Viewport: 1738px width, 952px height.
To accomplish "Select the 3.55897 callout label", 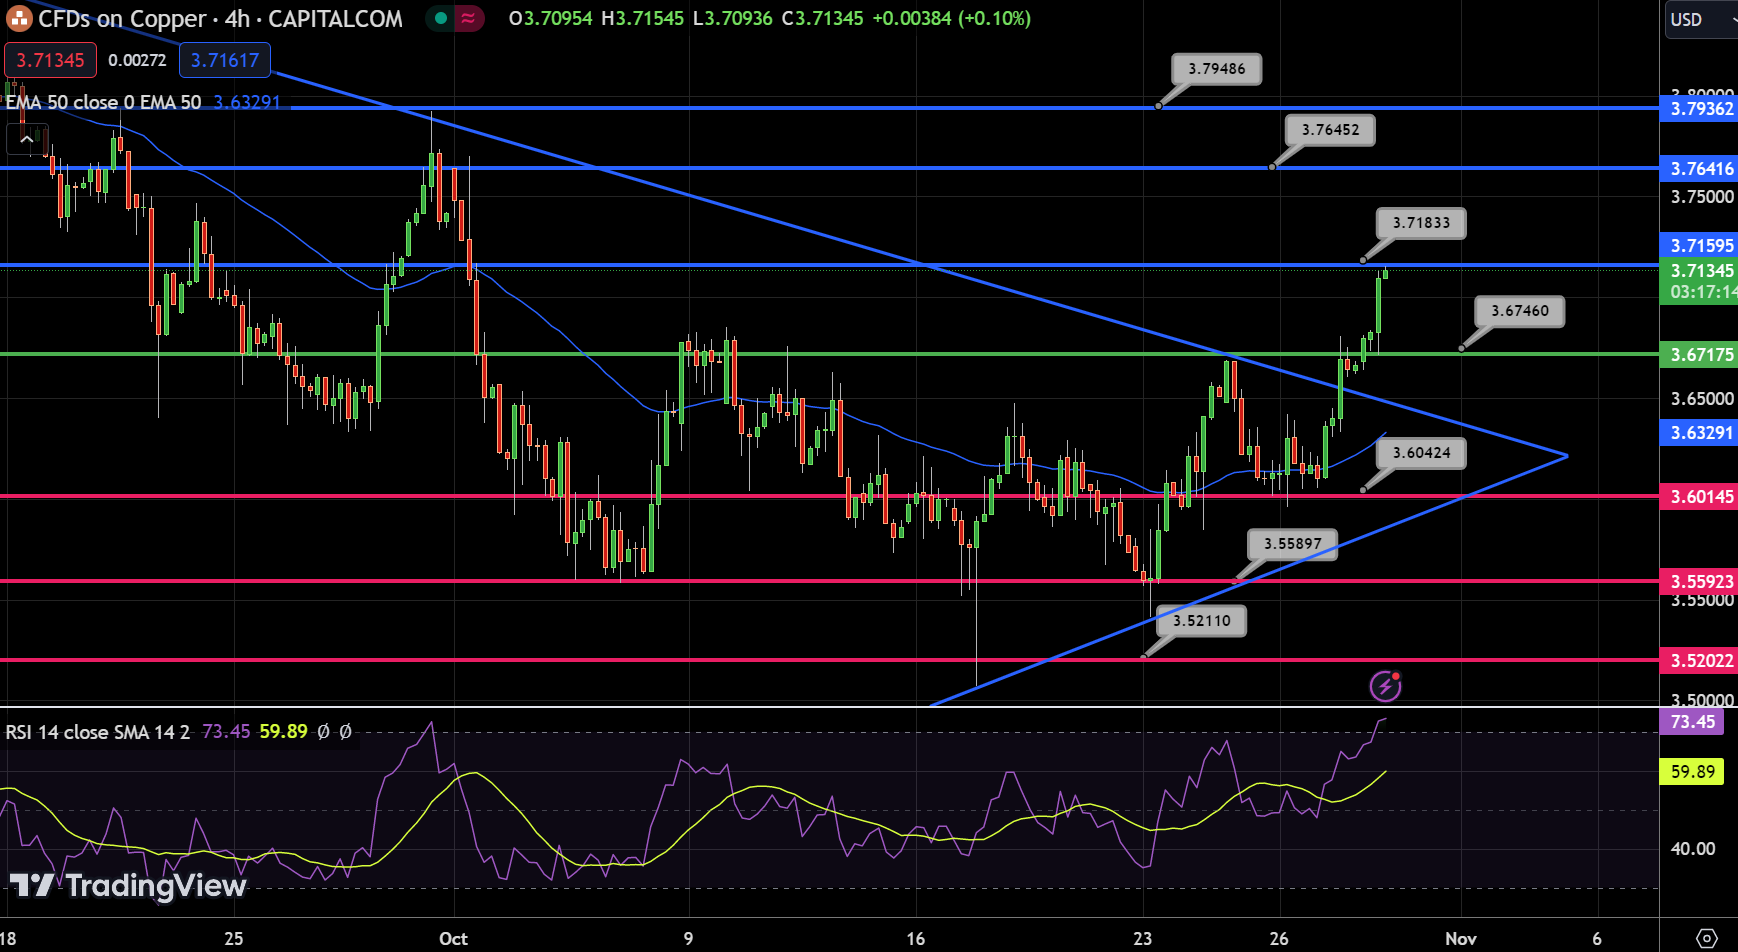I will coord(1292,544).
